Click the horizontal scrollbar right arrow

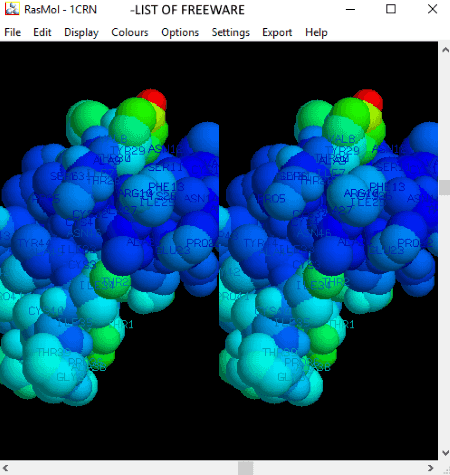[x=431, y=468]
